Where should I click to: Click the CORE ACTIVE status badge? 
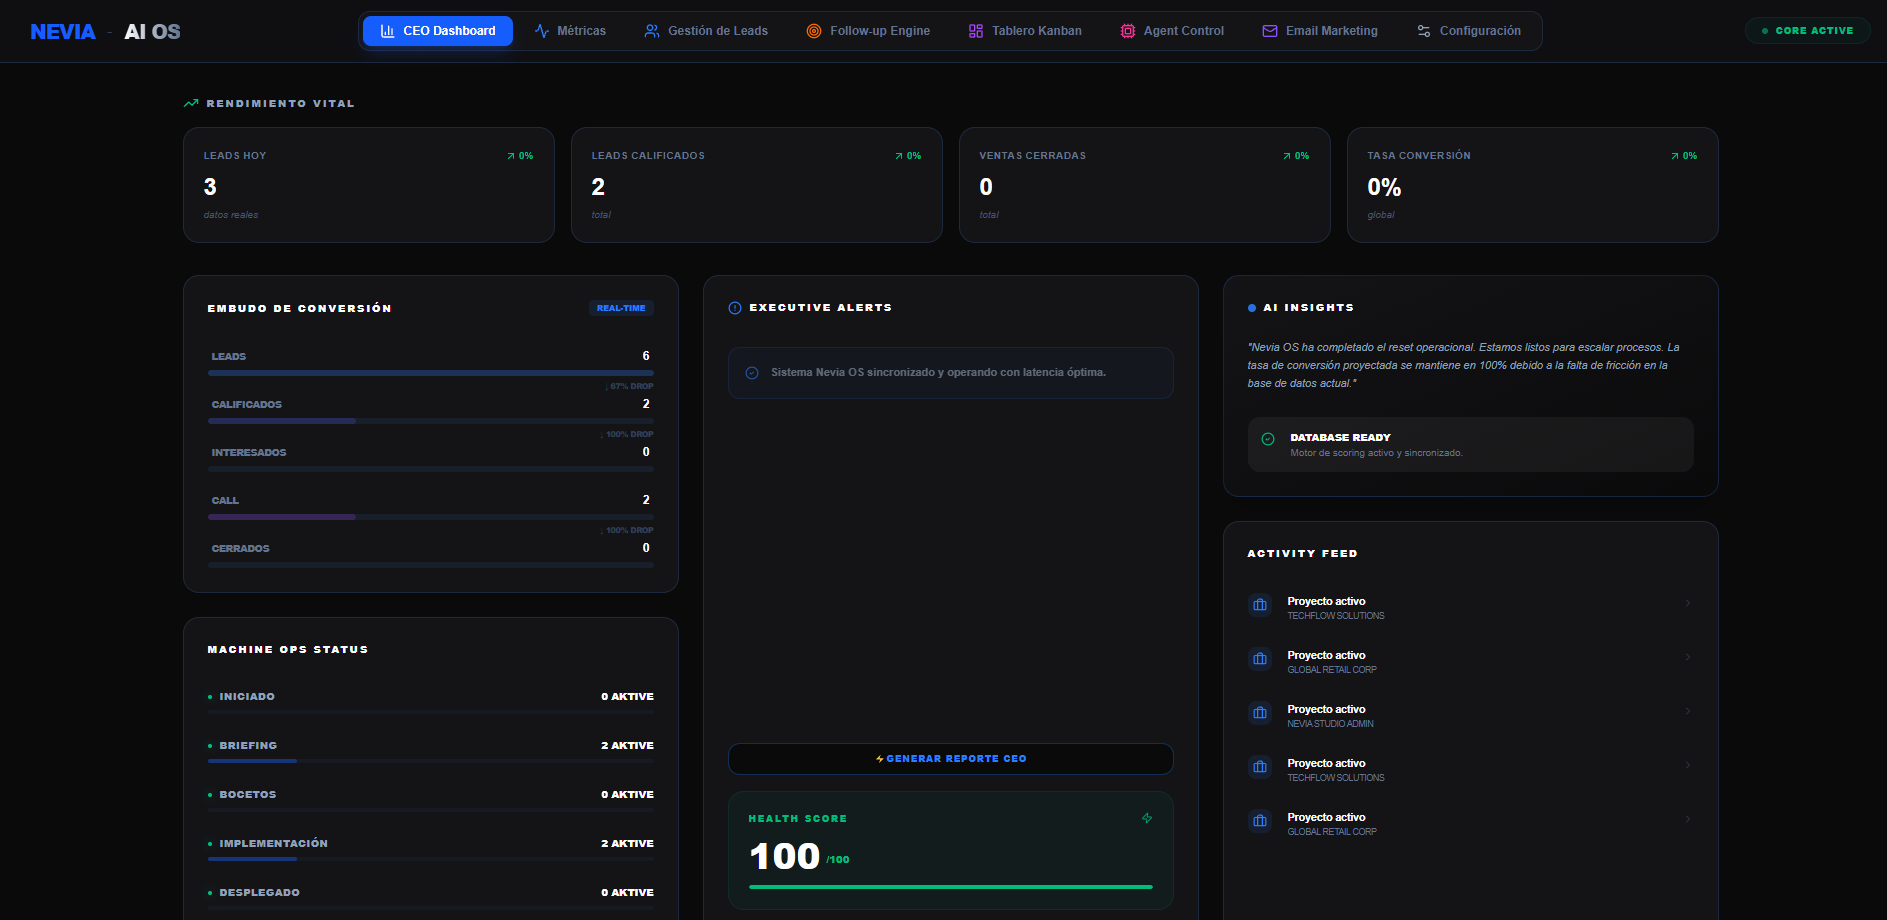[x=1807, y=31]
